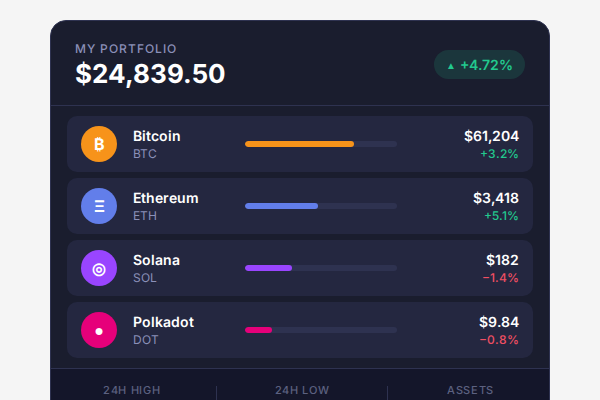
Task: Click the blue Ethereum coin icon
Action: pos(99,206)
